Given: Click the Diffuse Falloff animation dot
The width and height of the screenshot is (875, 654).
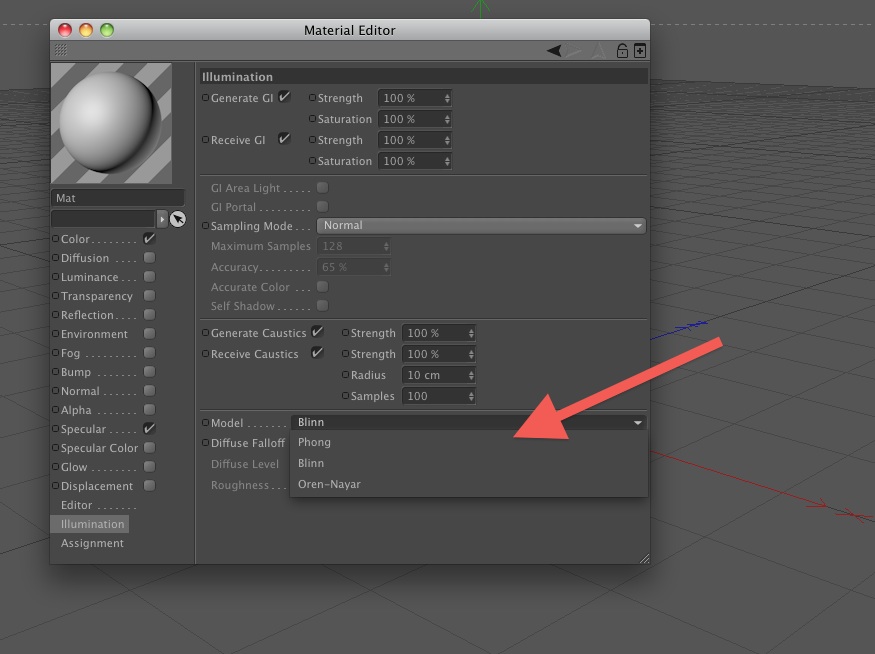Looking at the screenshot, I should click(205, 443).
